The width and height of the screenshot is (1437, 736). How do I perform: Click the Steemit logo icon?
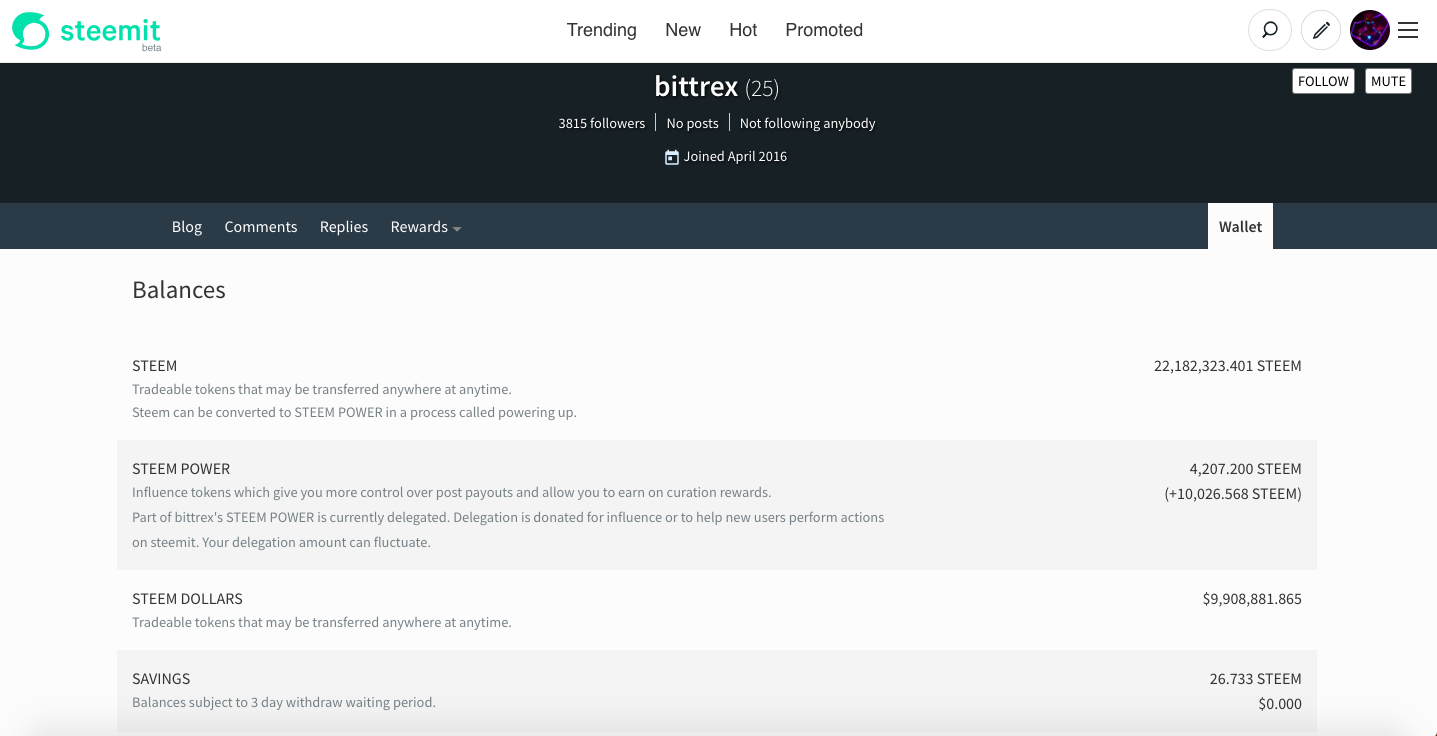(30, 31)
